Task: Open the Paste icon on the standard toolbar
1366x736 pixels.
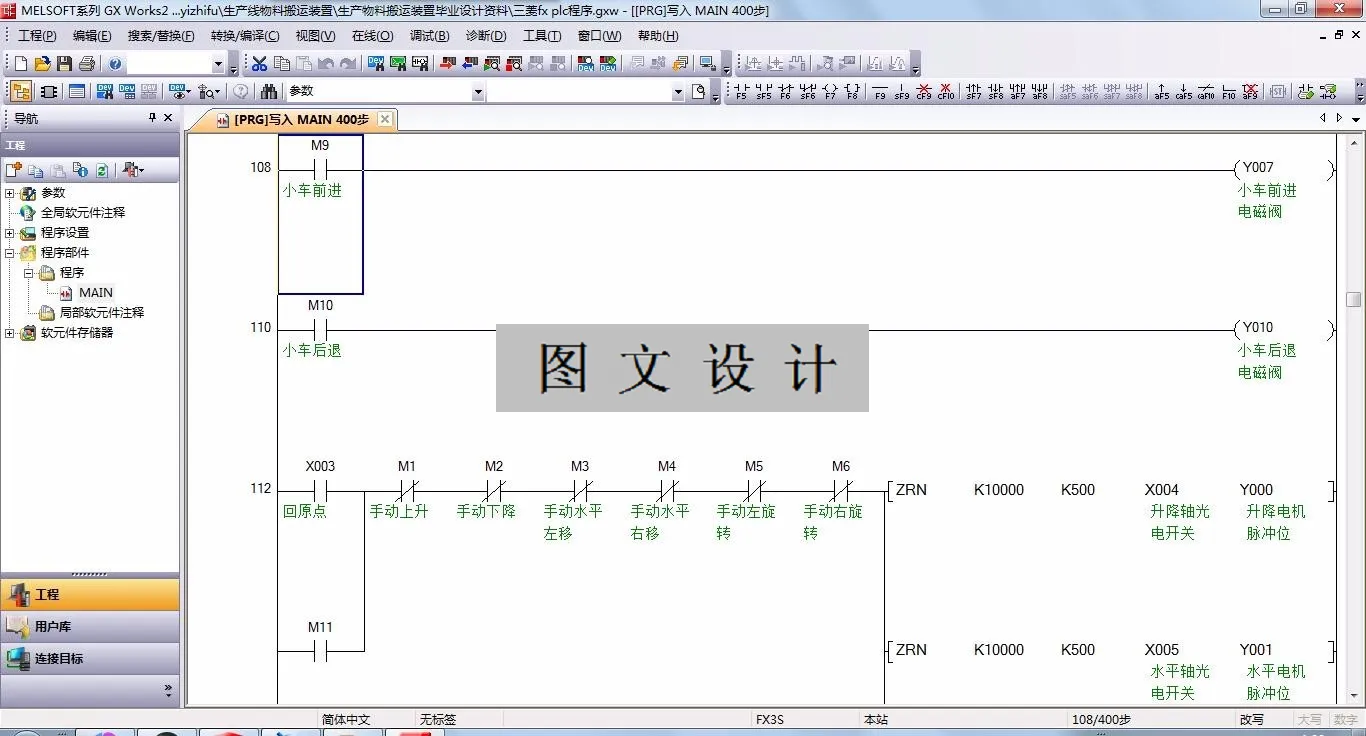Action: [x=305, y=63]
